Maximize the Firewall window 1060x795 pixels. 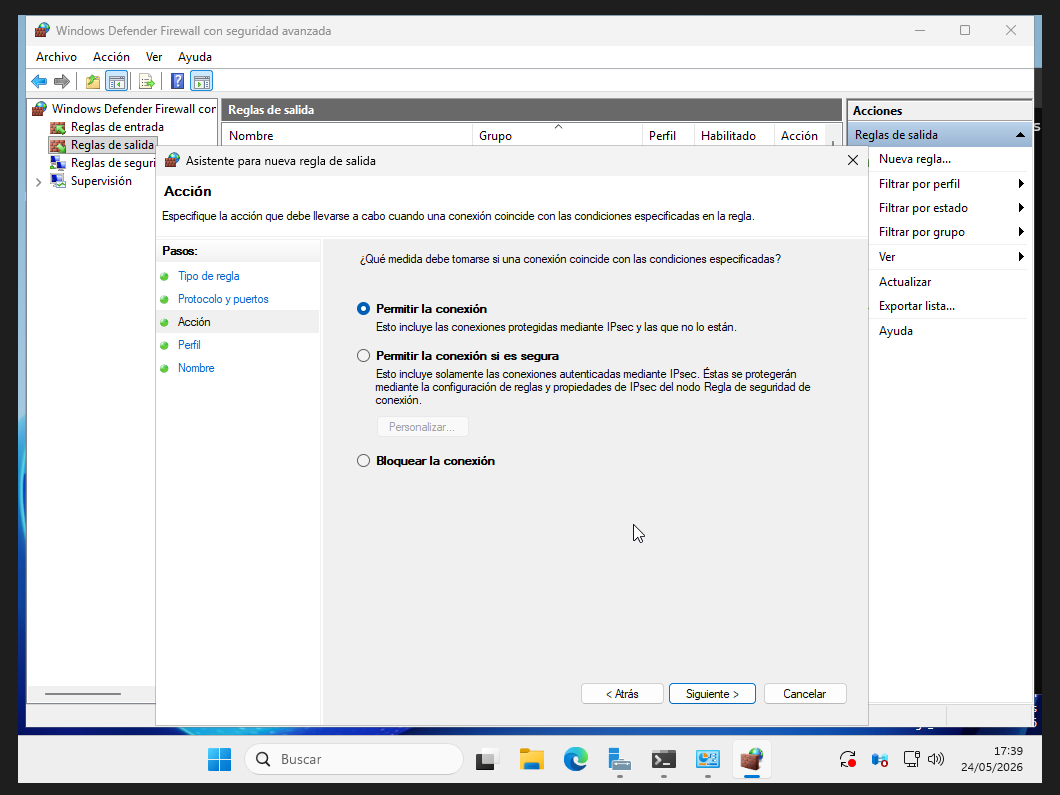[x=965, y=30]
